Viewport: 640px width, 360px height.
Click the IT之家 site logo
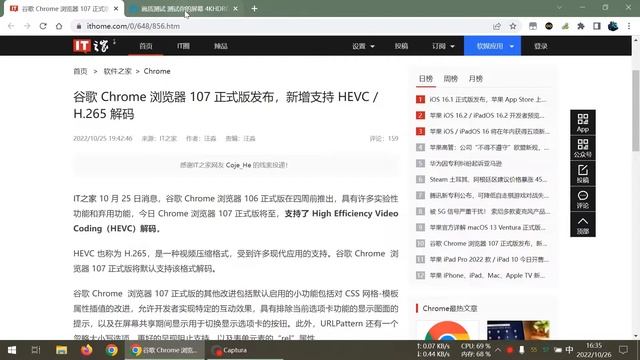[91, 46]
